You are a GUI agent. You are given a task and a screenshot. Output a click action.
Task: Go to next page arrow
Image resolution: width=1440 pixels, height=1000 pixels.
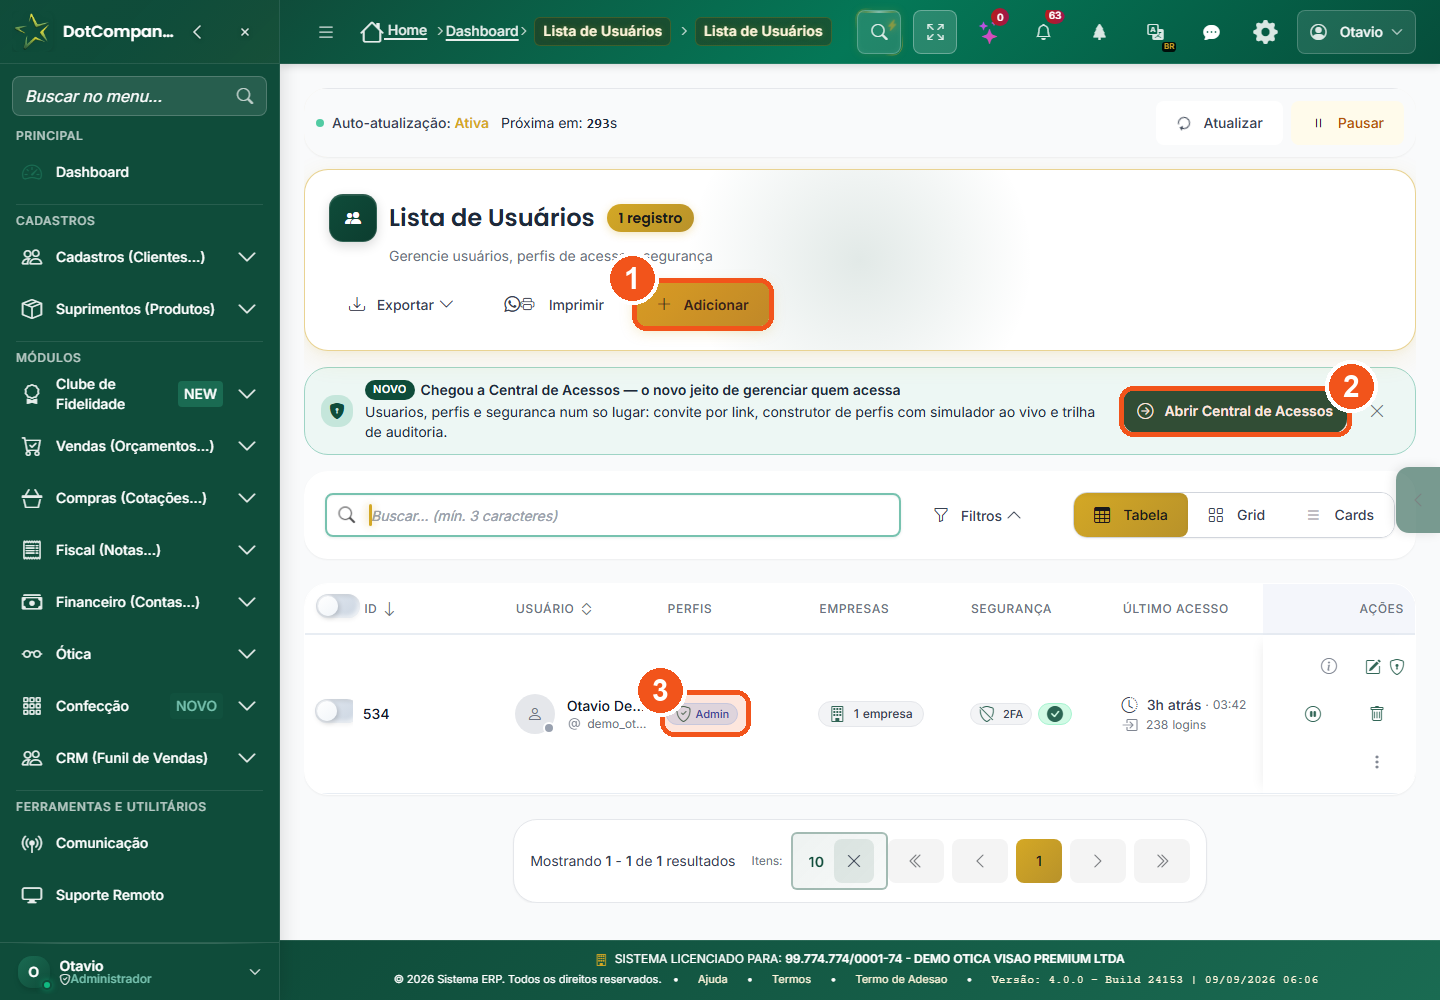coord(1098,861)
